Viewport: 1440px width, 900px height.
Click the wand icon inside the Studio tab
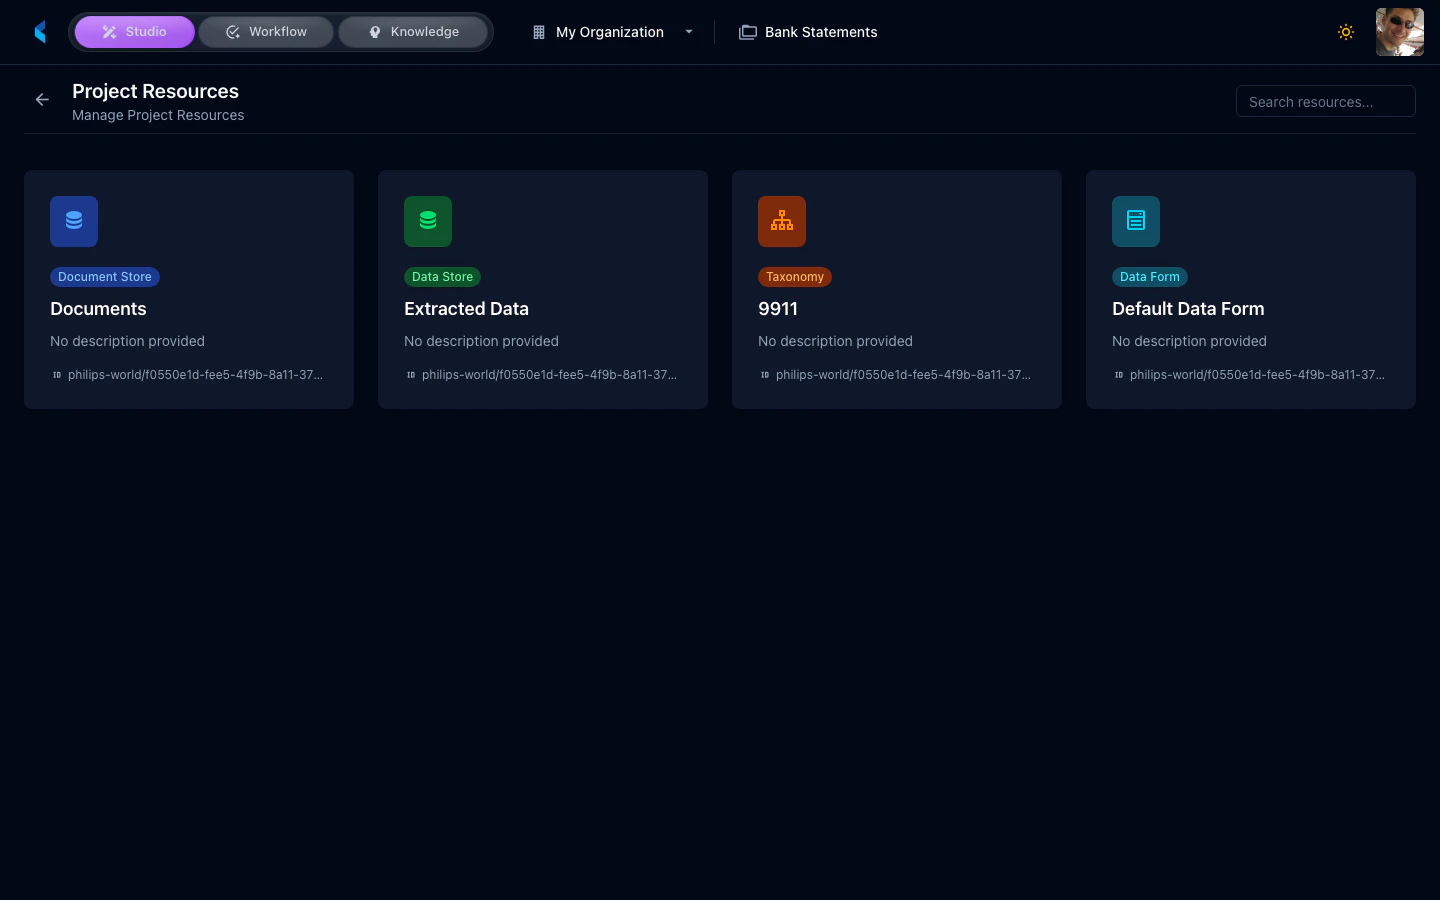click(x=109, y=31)
